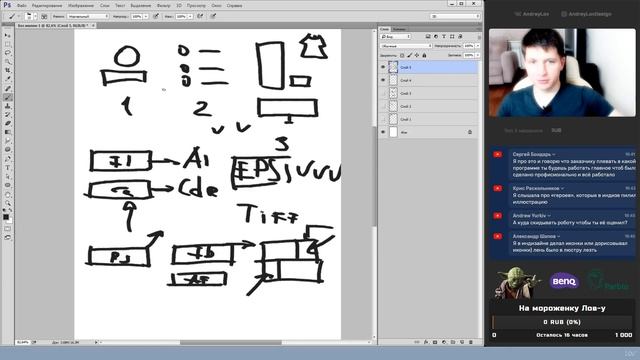Screen dimensions: 640x360
Task: Filter layers by adjustment layer icon
Action: [436, 37]
